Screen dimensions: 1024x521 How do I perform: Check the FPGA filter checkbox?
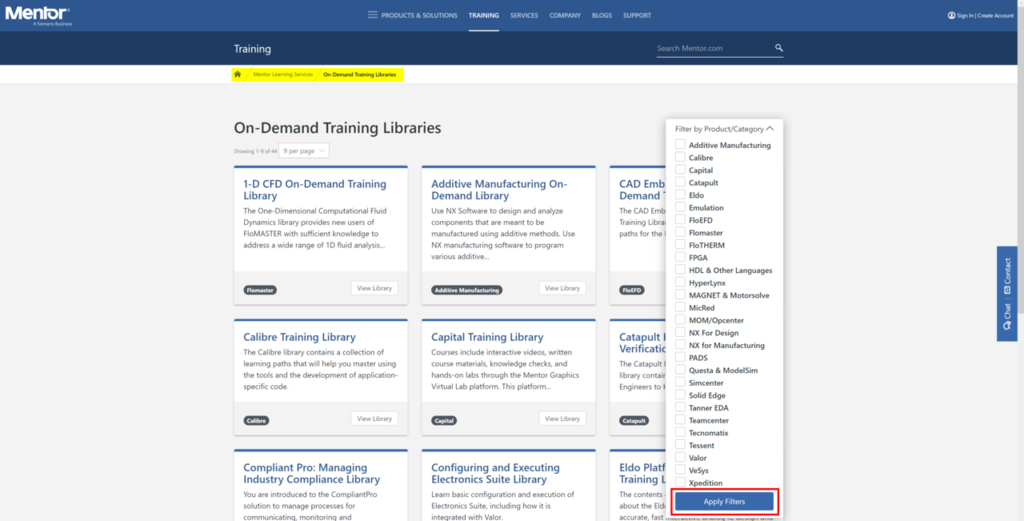680,257
